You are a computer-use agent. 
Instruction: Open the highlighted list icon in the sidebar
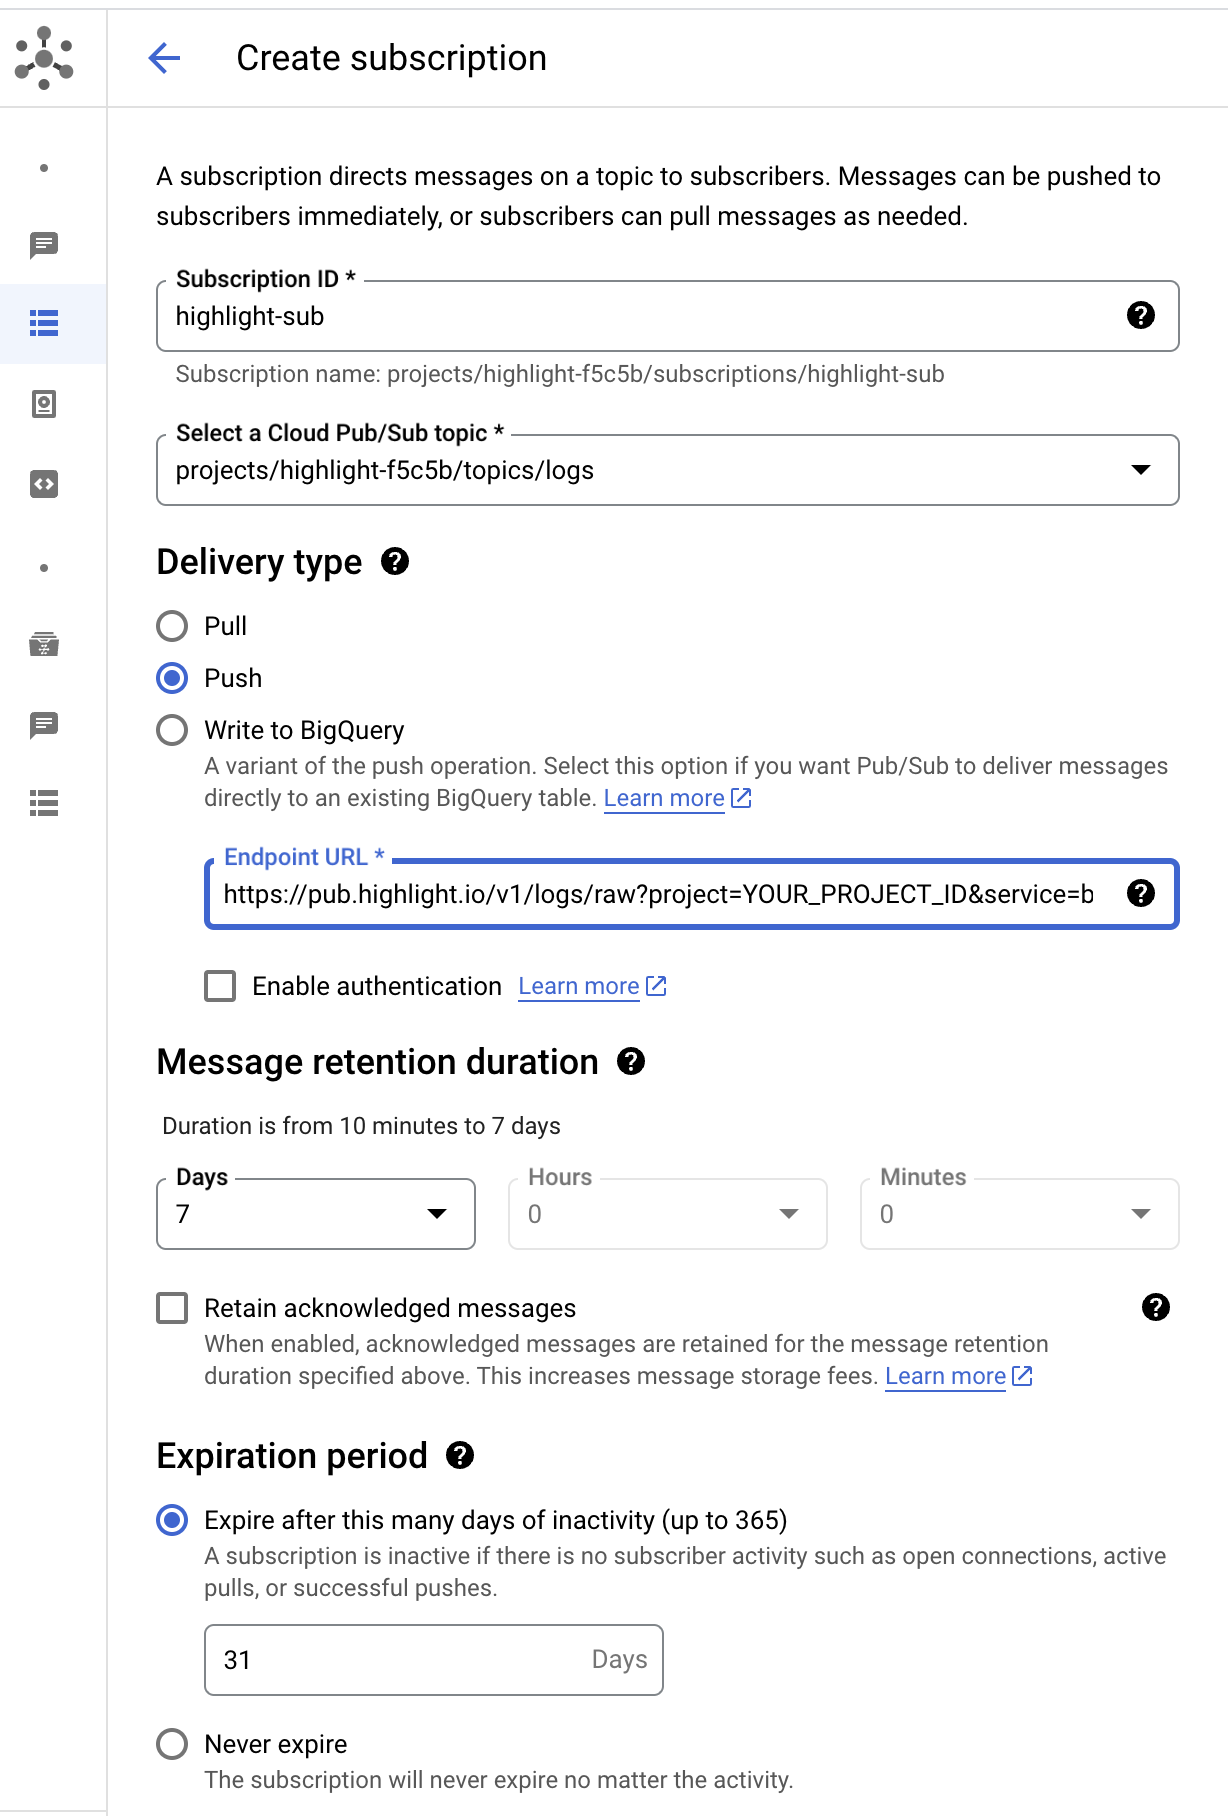(x=44, y=323)
